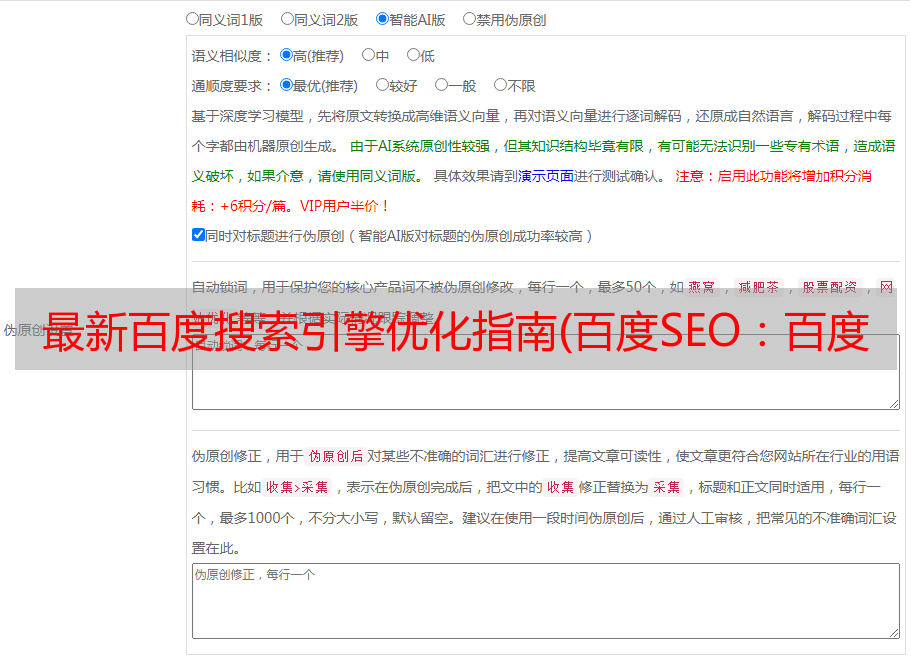
Task: Set 语义相似度 to 中
Action: (368, 55)
